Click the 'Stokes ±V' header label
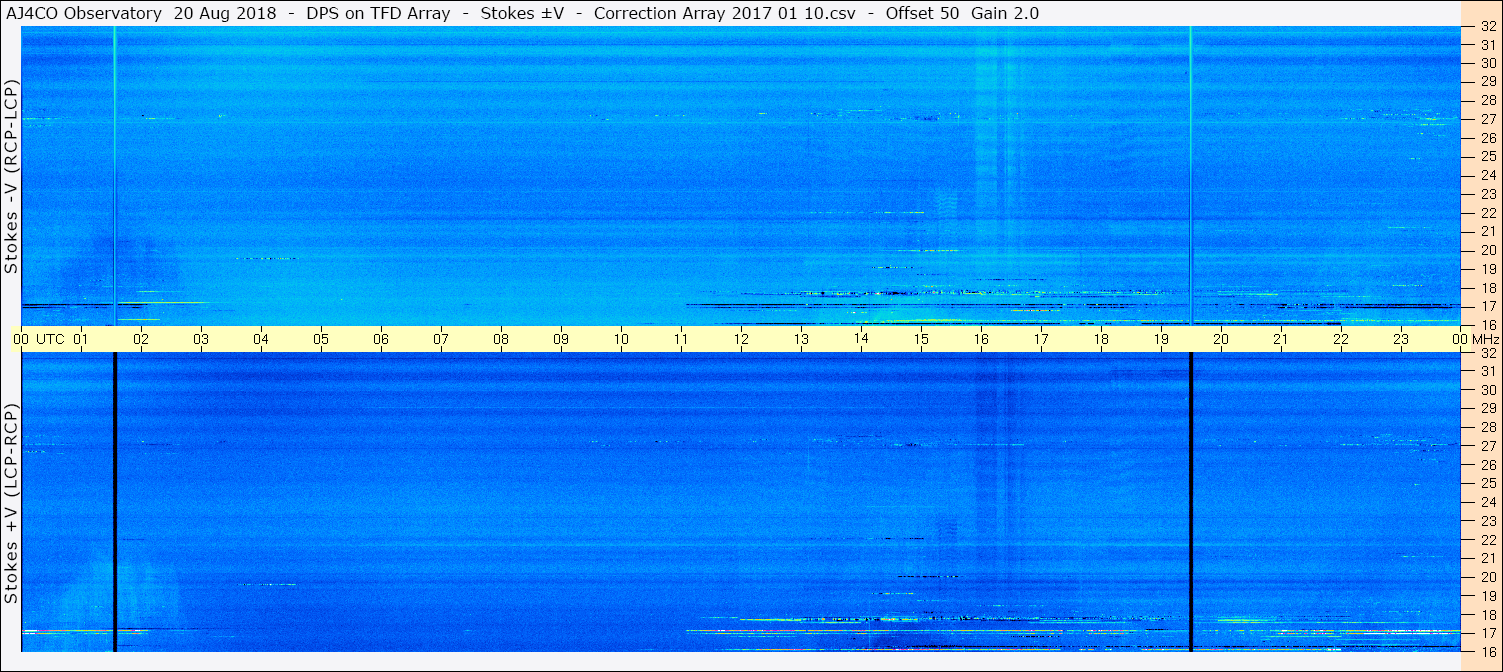This screenshot has height=672, width=1503. click(522, 13)
